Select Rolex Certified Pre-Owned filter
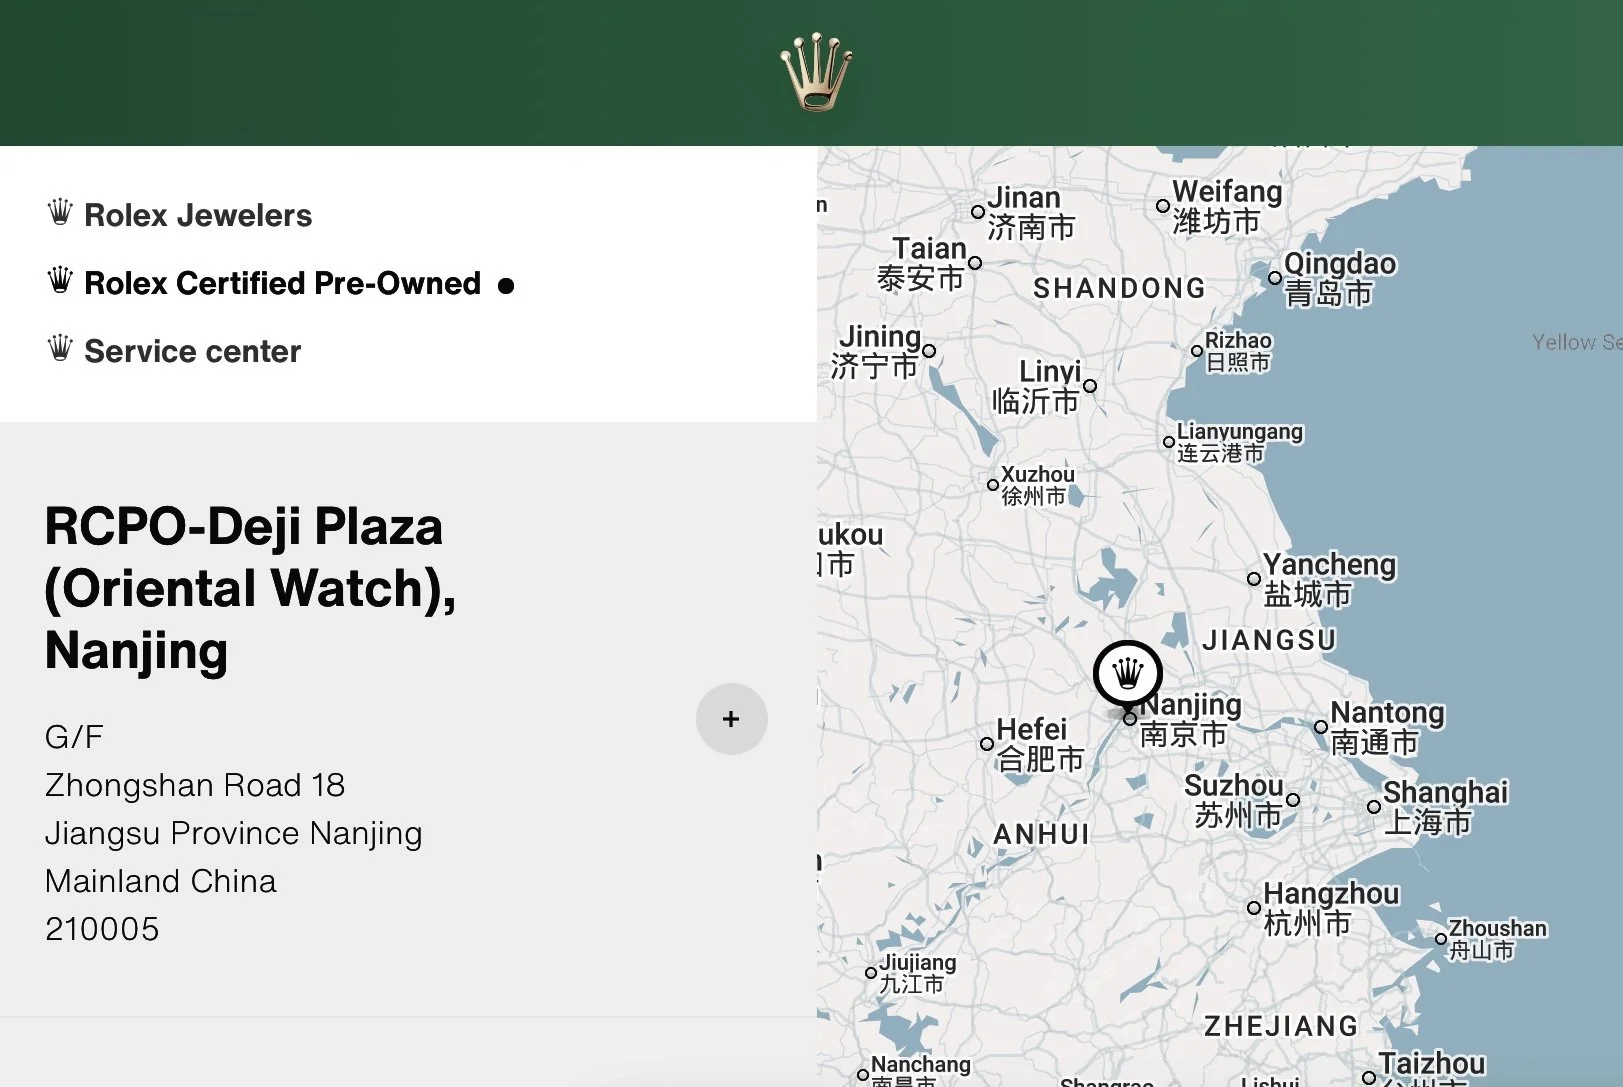1623x1087 pixels. 282,283
